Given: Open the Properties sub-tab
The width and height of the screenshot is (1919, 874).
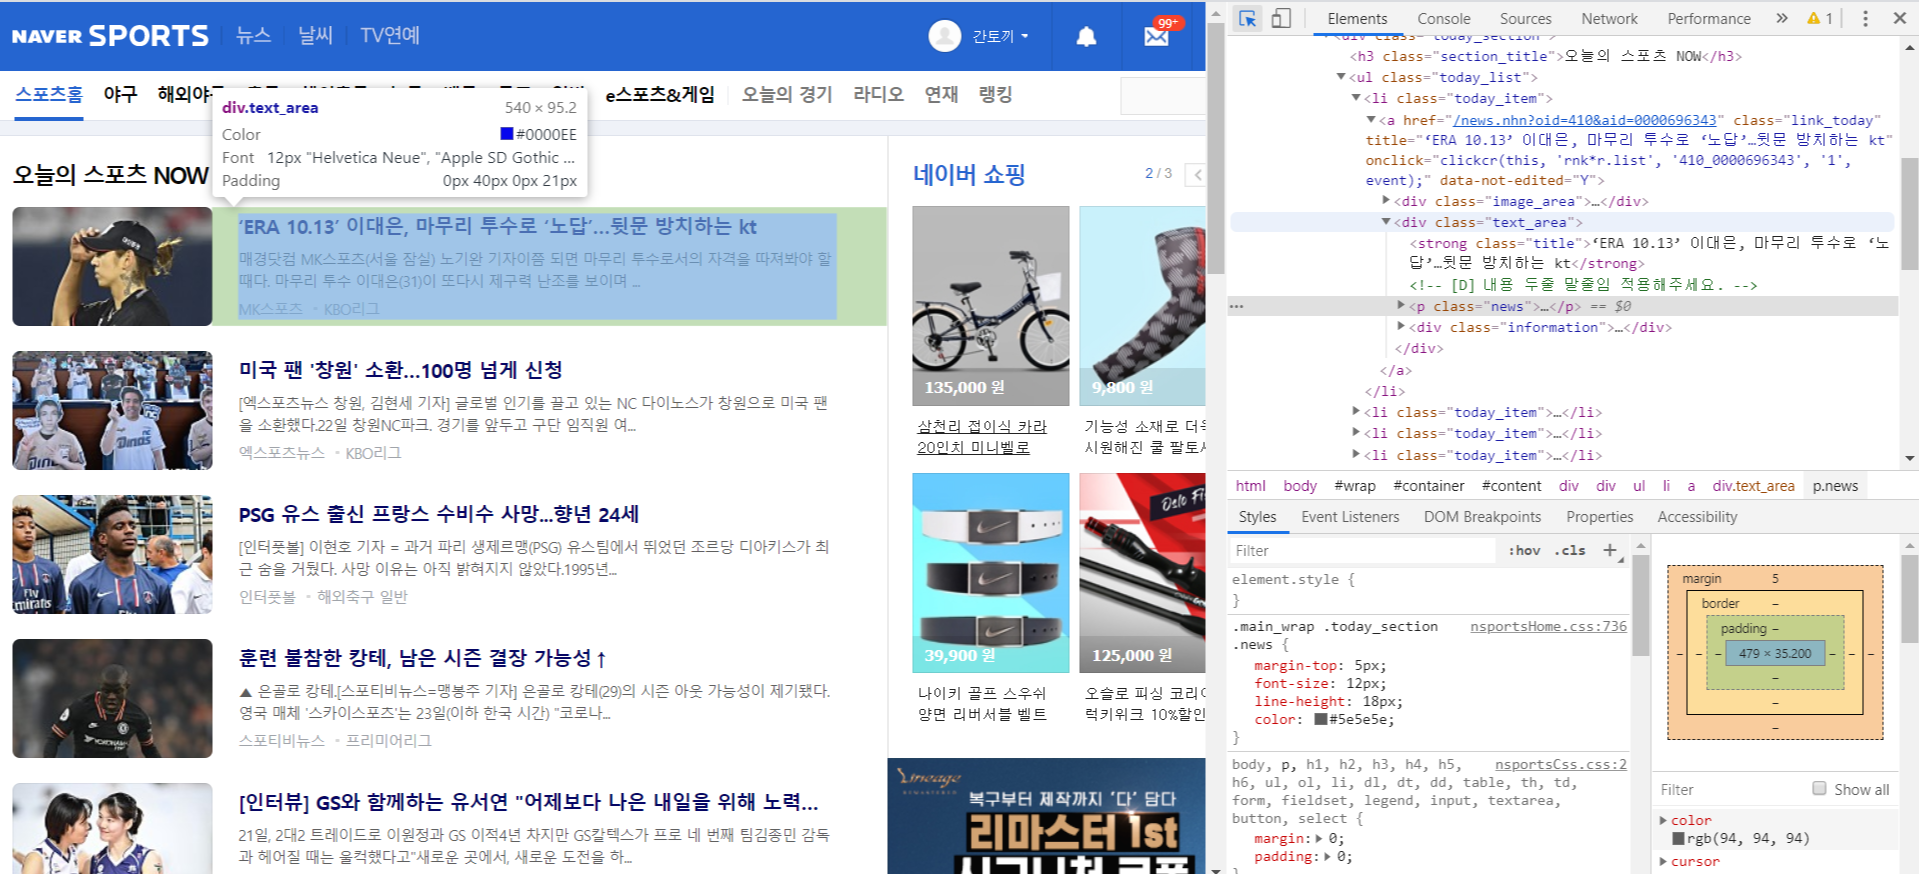Looking at the screenshot, I should click(1599, 517).
